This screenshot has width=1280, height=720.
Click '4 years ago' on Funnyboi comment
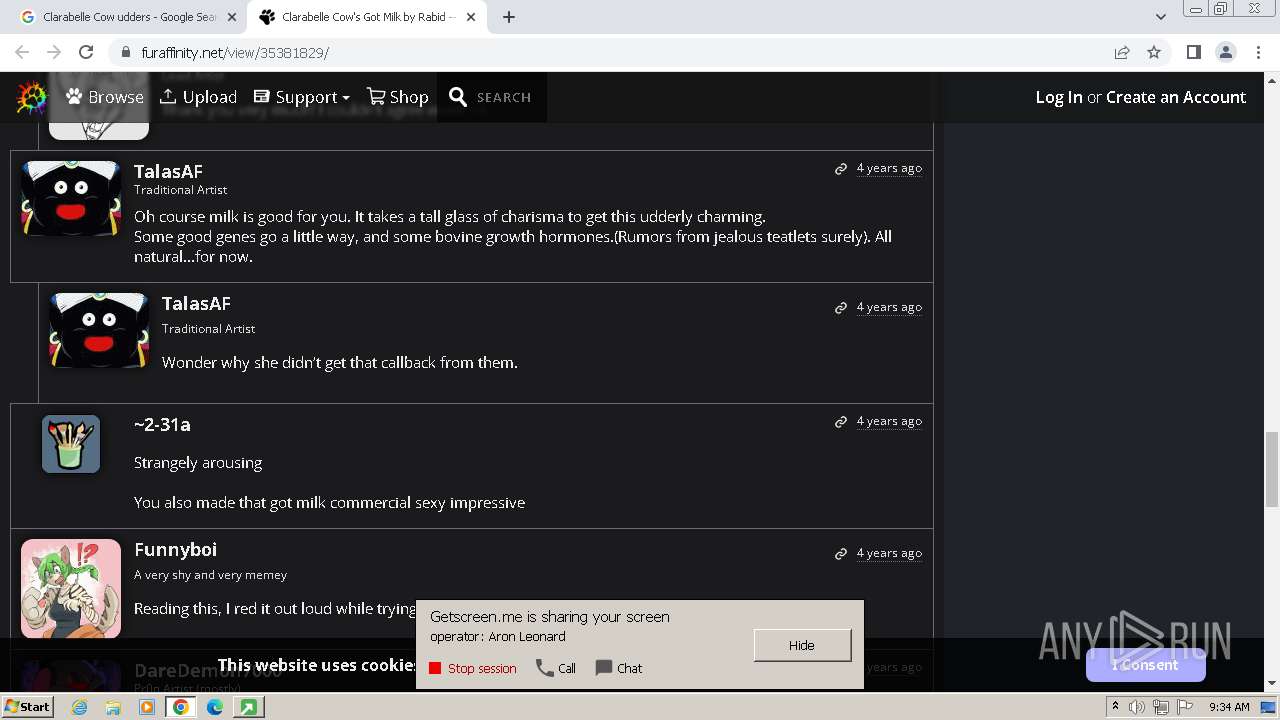pos(889,553)
